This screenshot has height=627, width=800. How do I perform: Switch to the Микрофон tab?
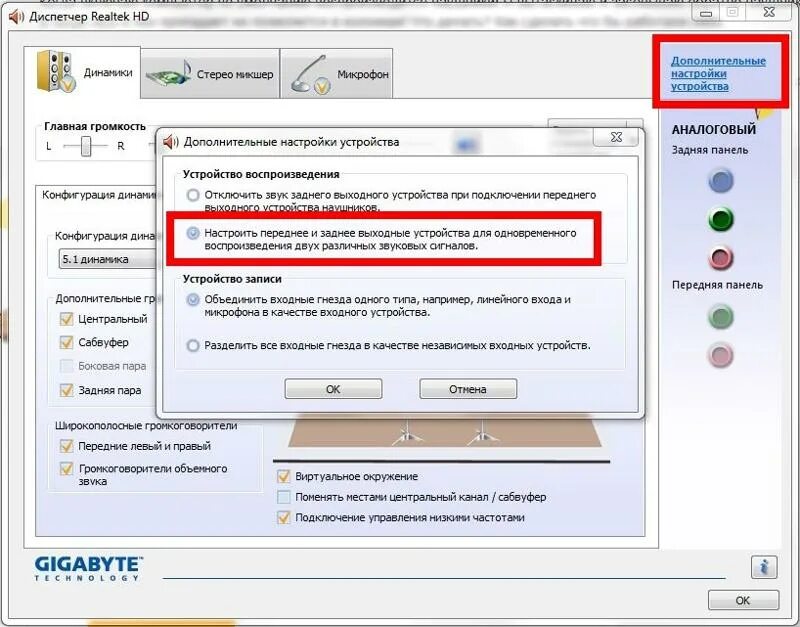click(x=337, y=74)
